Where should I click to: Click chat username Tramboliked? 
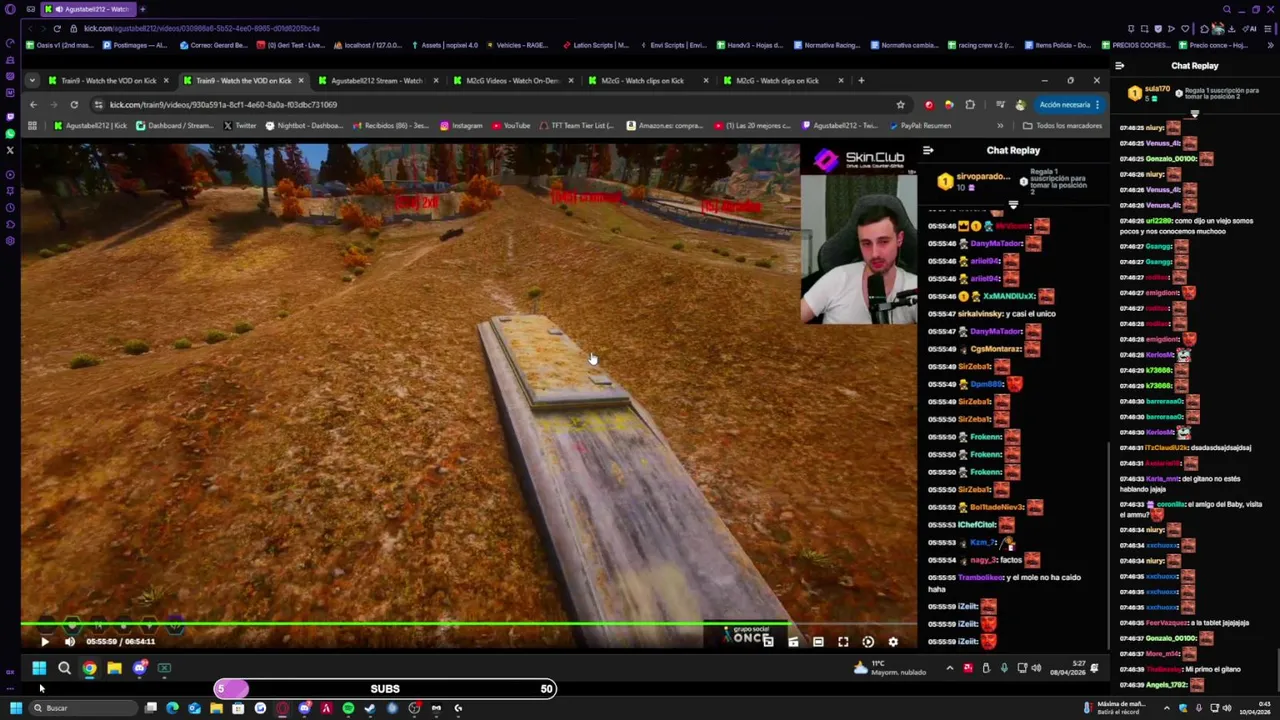coord(980,577)
